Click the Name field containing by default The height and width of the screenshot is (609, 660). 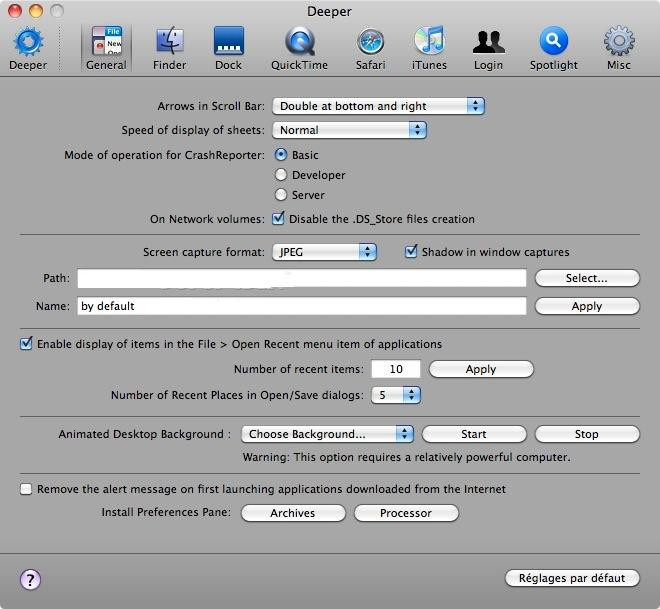tap(302, 306)
